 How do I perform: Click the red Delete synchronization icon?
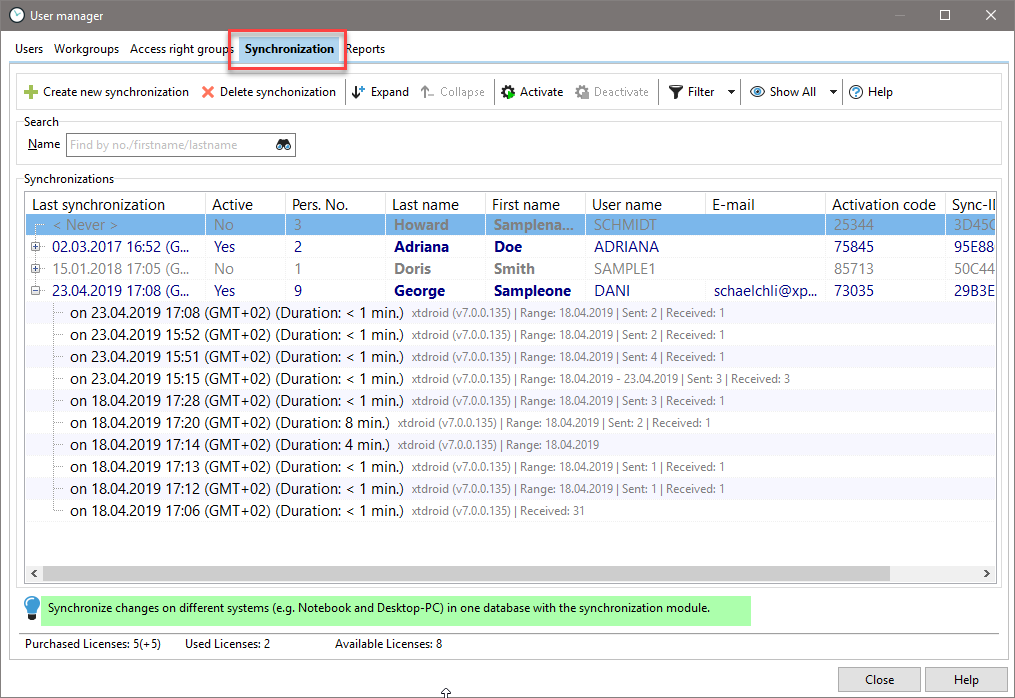coord(208,92)
